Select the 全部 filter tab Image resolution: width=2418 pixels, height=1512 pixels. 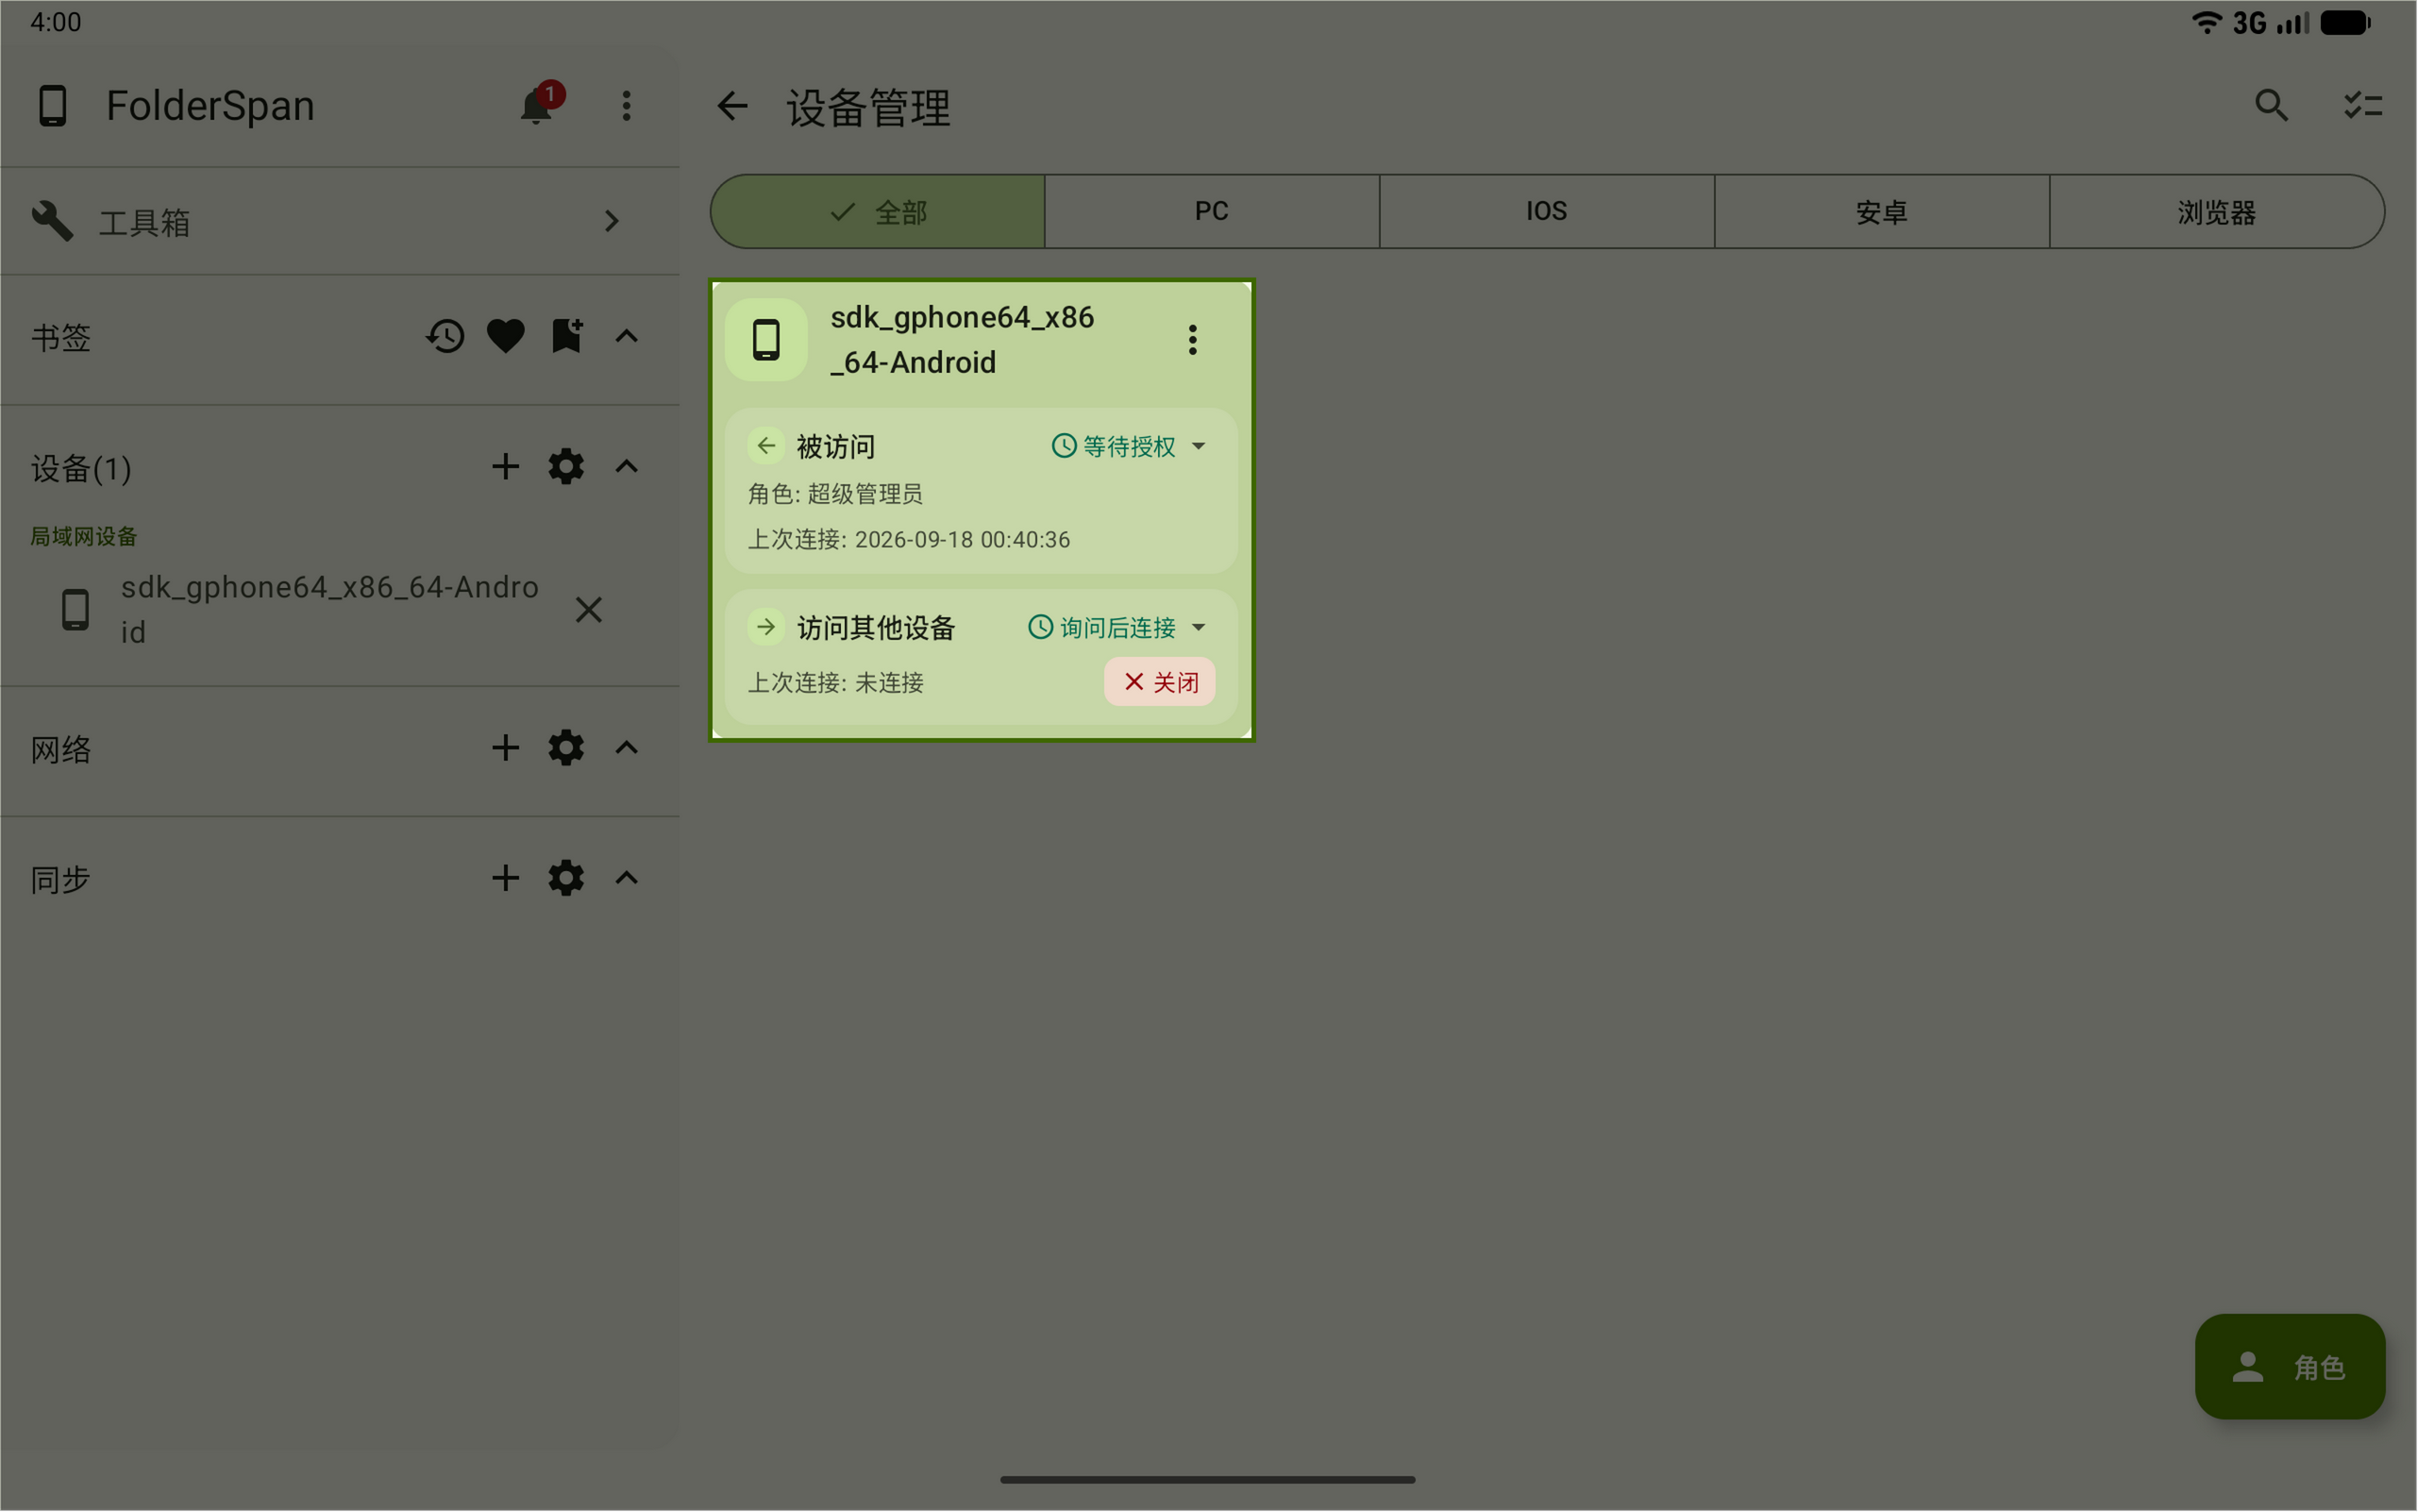click(x=878, y=212)
